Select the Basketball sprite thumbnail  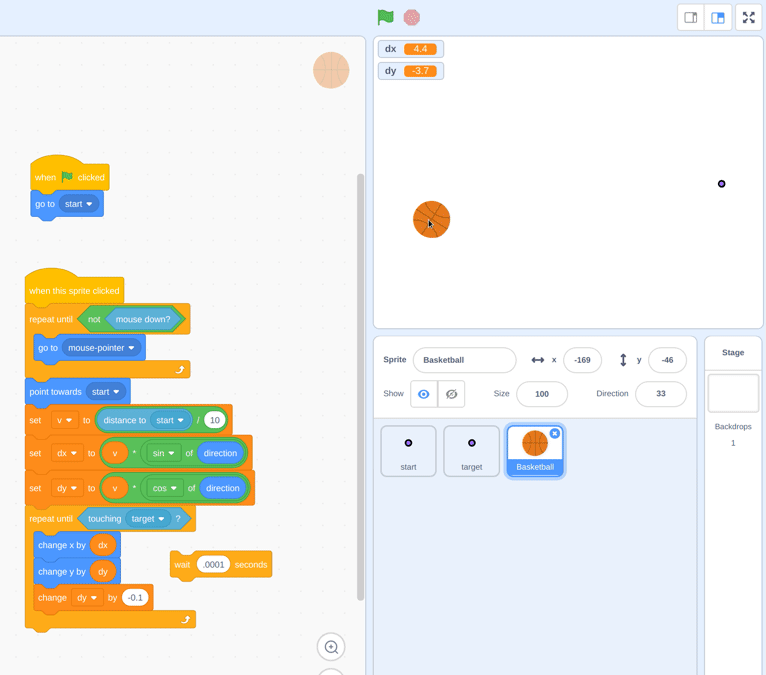[535, 451]
